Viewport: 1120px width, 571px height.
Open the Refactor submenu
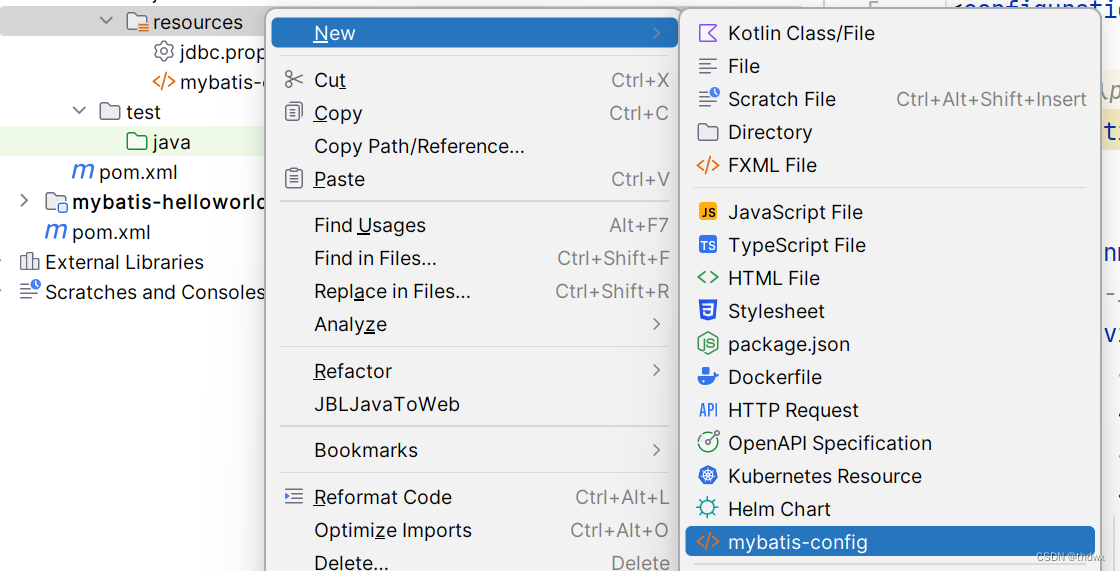(352, 371)
